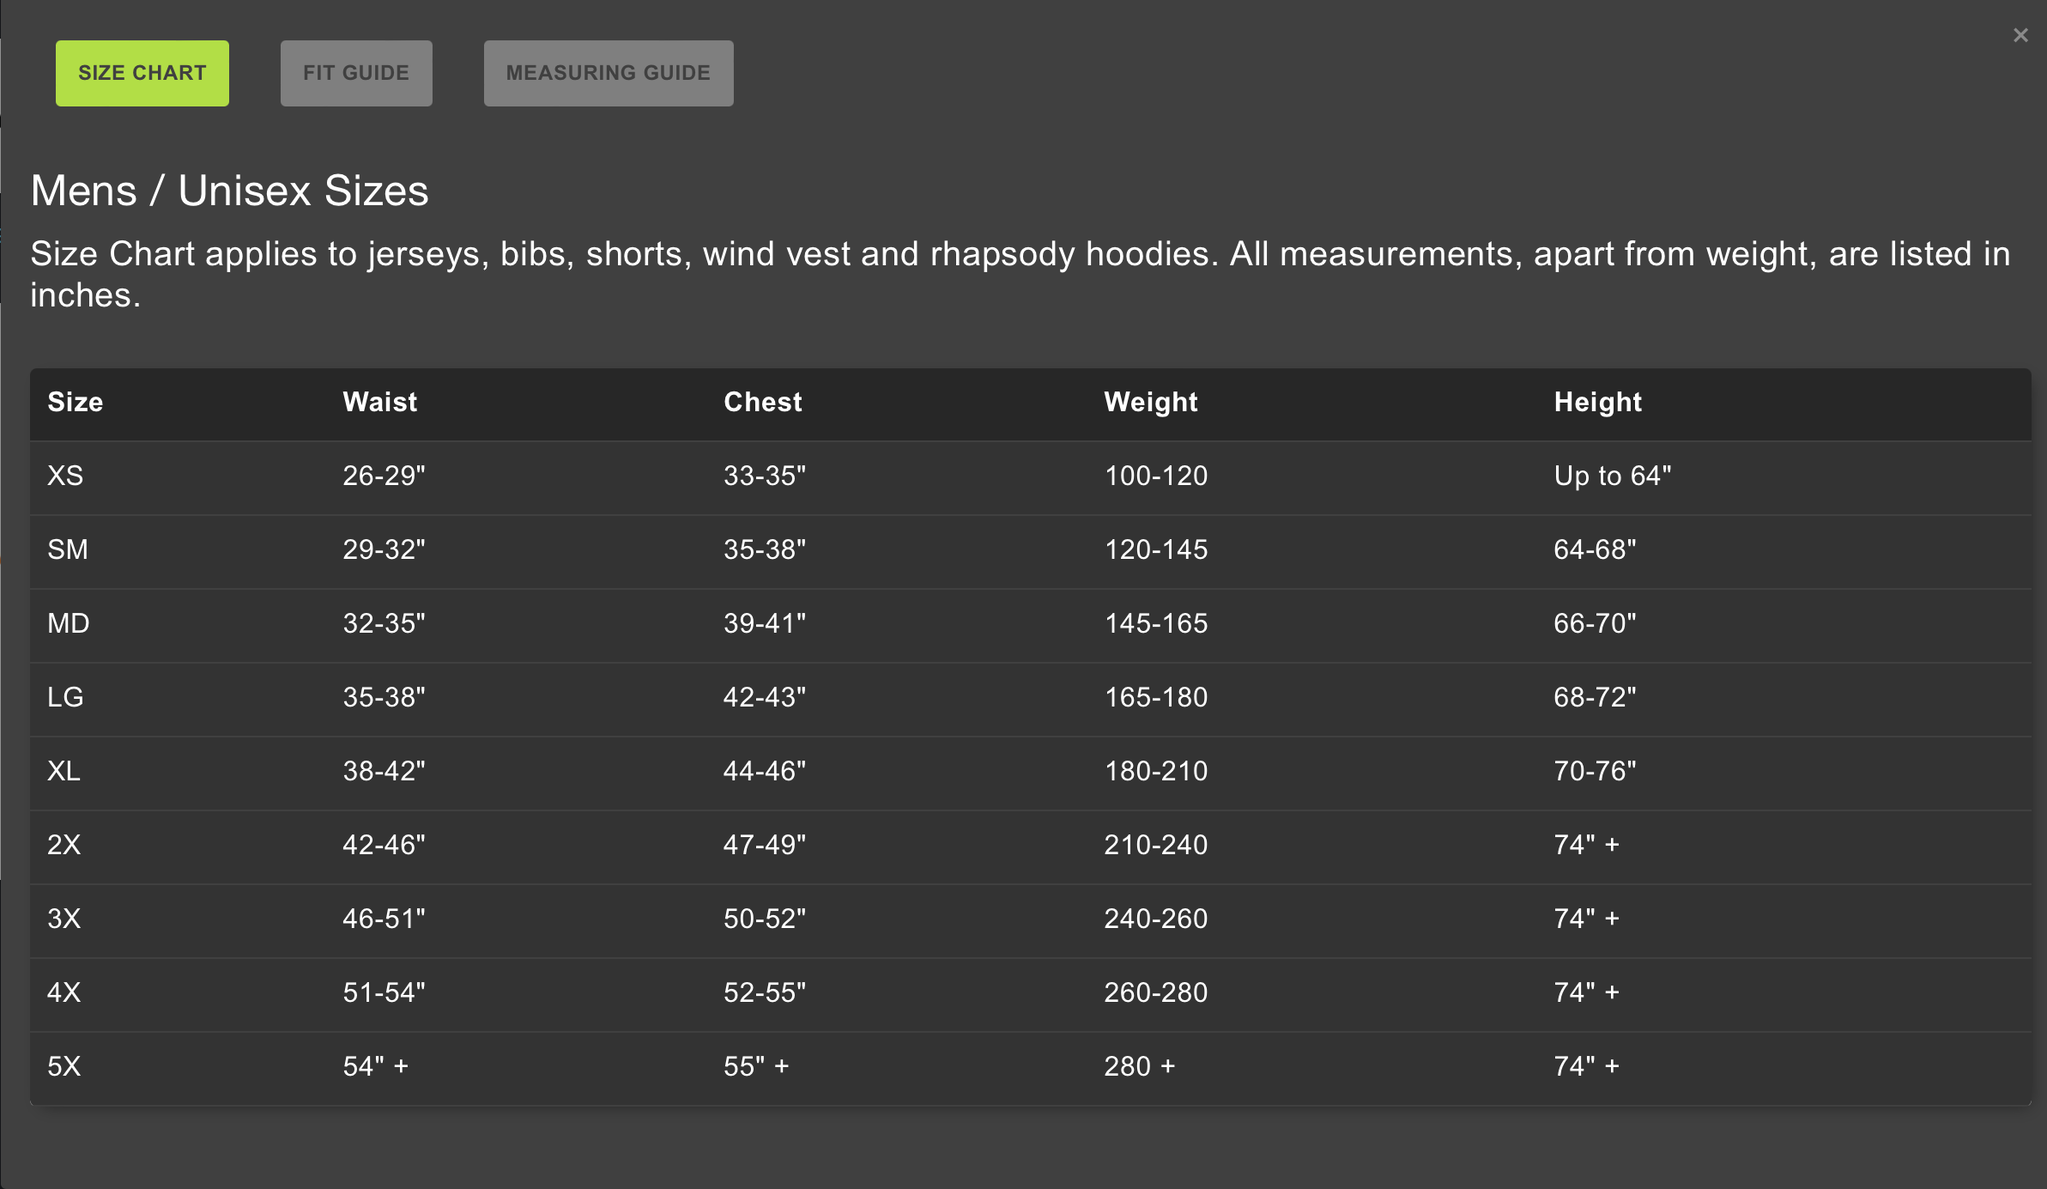Click waist value 32-35"
This screenshot has width=2047, height=1189.
tap(384, 624)
